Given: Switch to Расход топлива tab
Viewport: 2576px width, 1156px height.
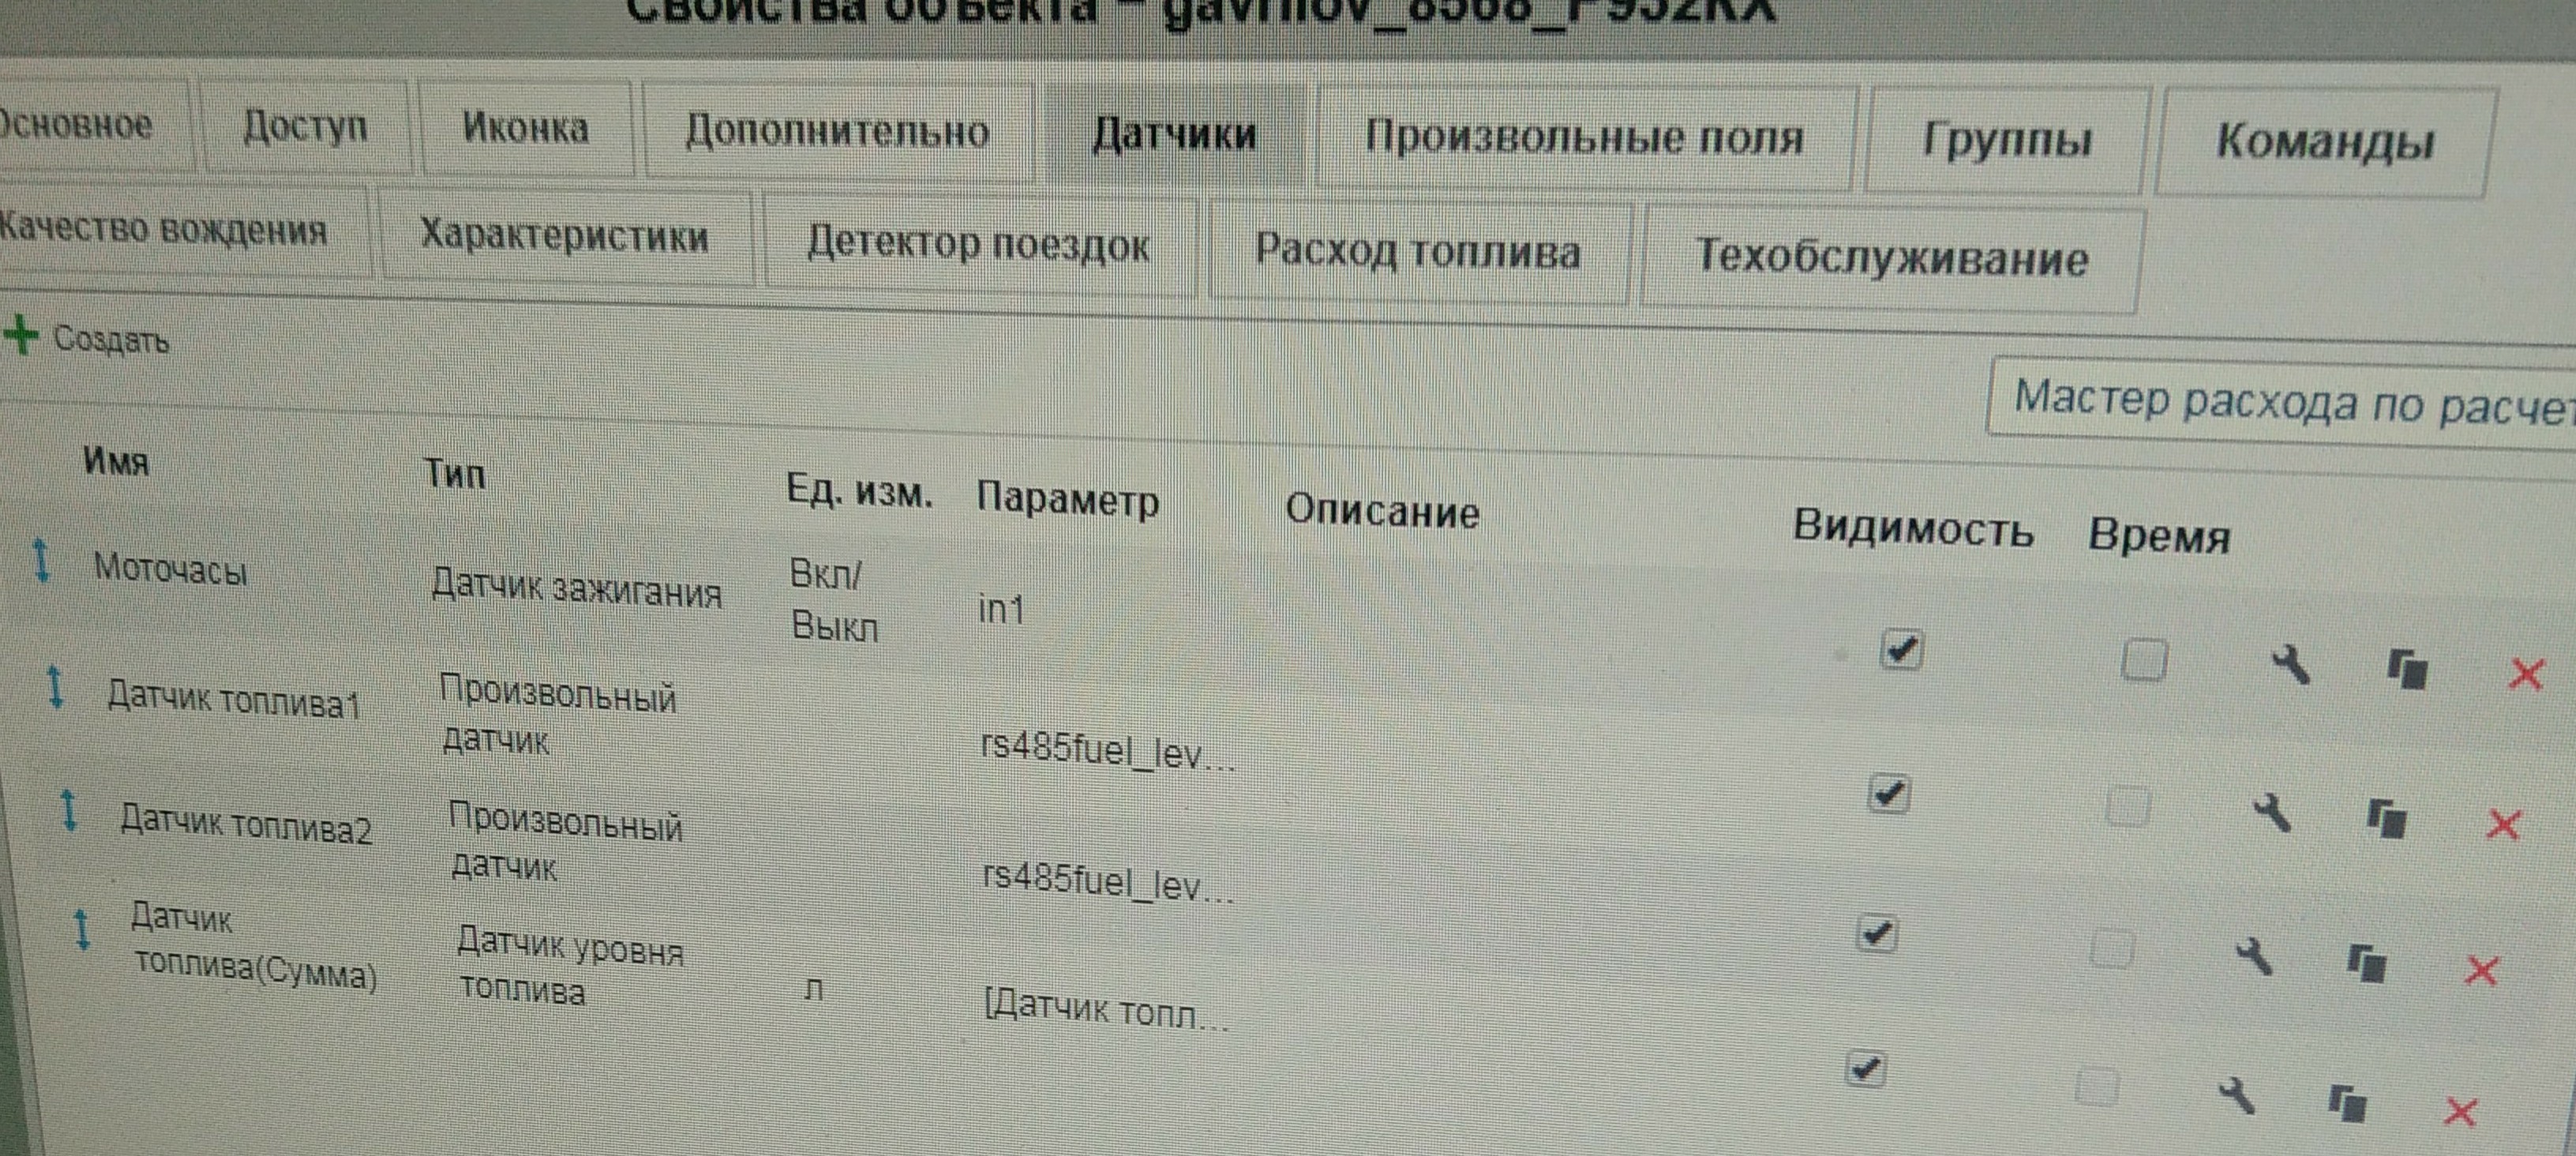Looking at the screenshot, I should tap(1417, 250).
